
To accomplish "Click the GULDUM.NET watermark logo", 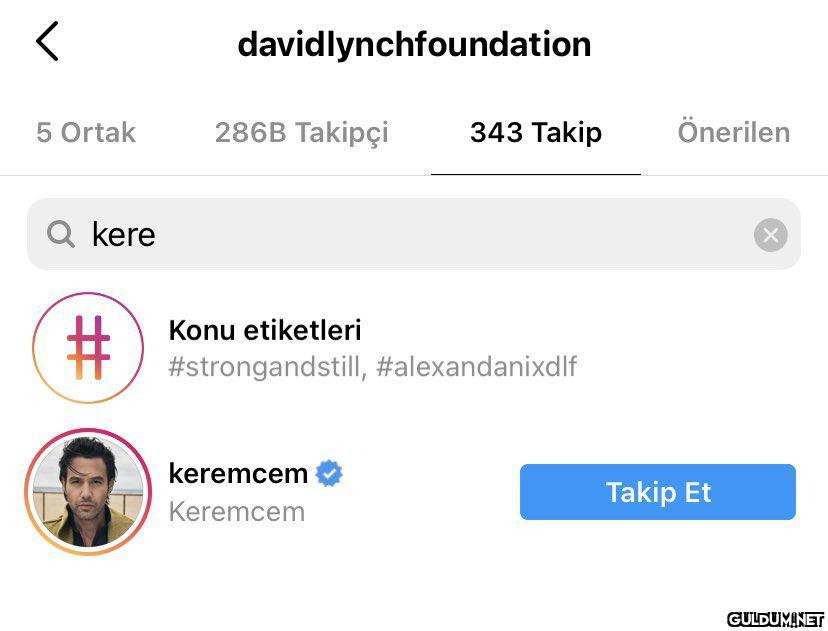I will click(x=775, y=619).
